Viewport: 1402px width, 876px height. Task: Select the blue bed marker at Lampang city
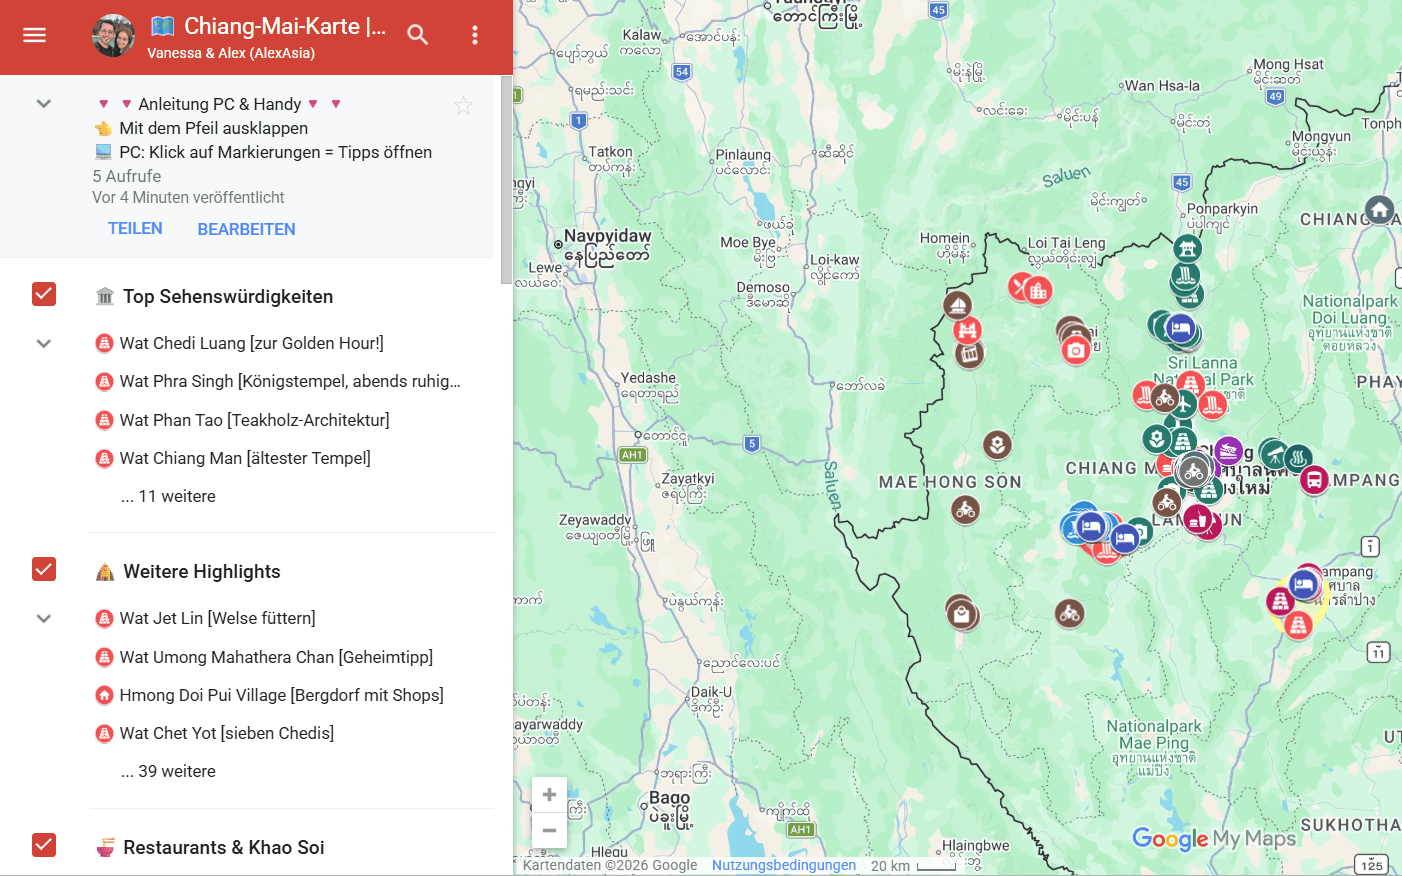click(1304, 584)
